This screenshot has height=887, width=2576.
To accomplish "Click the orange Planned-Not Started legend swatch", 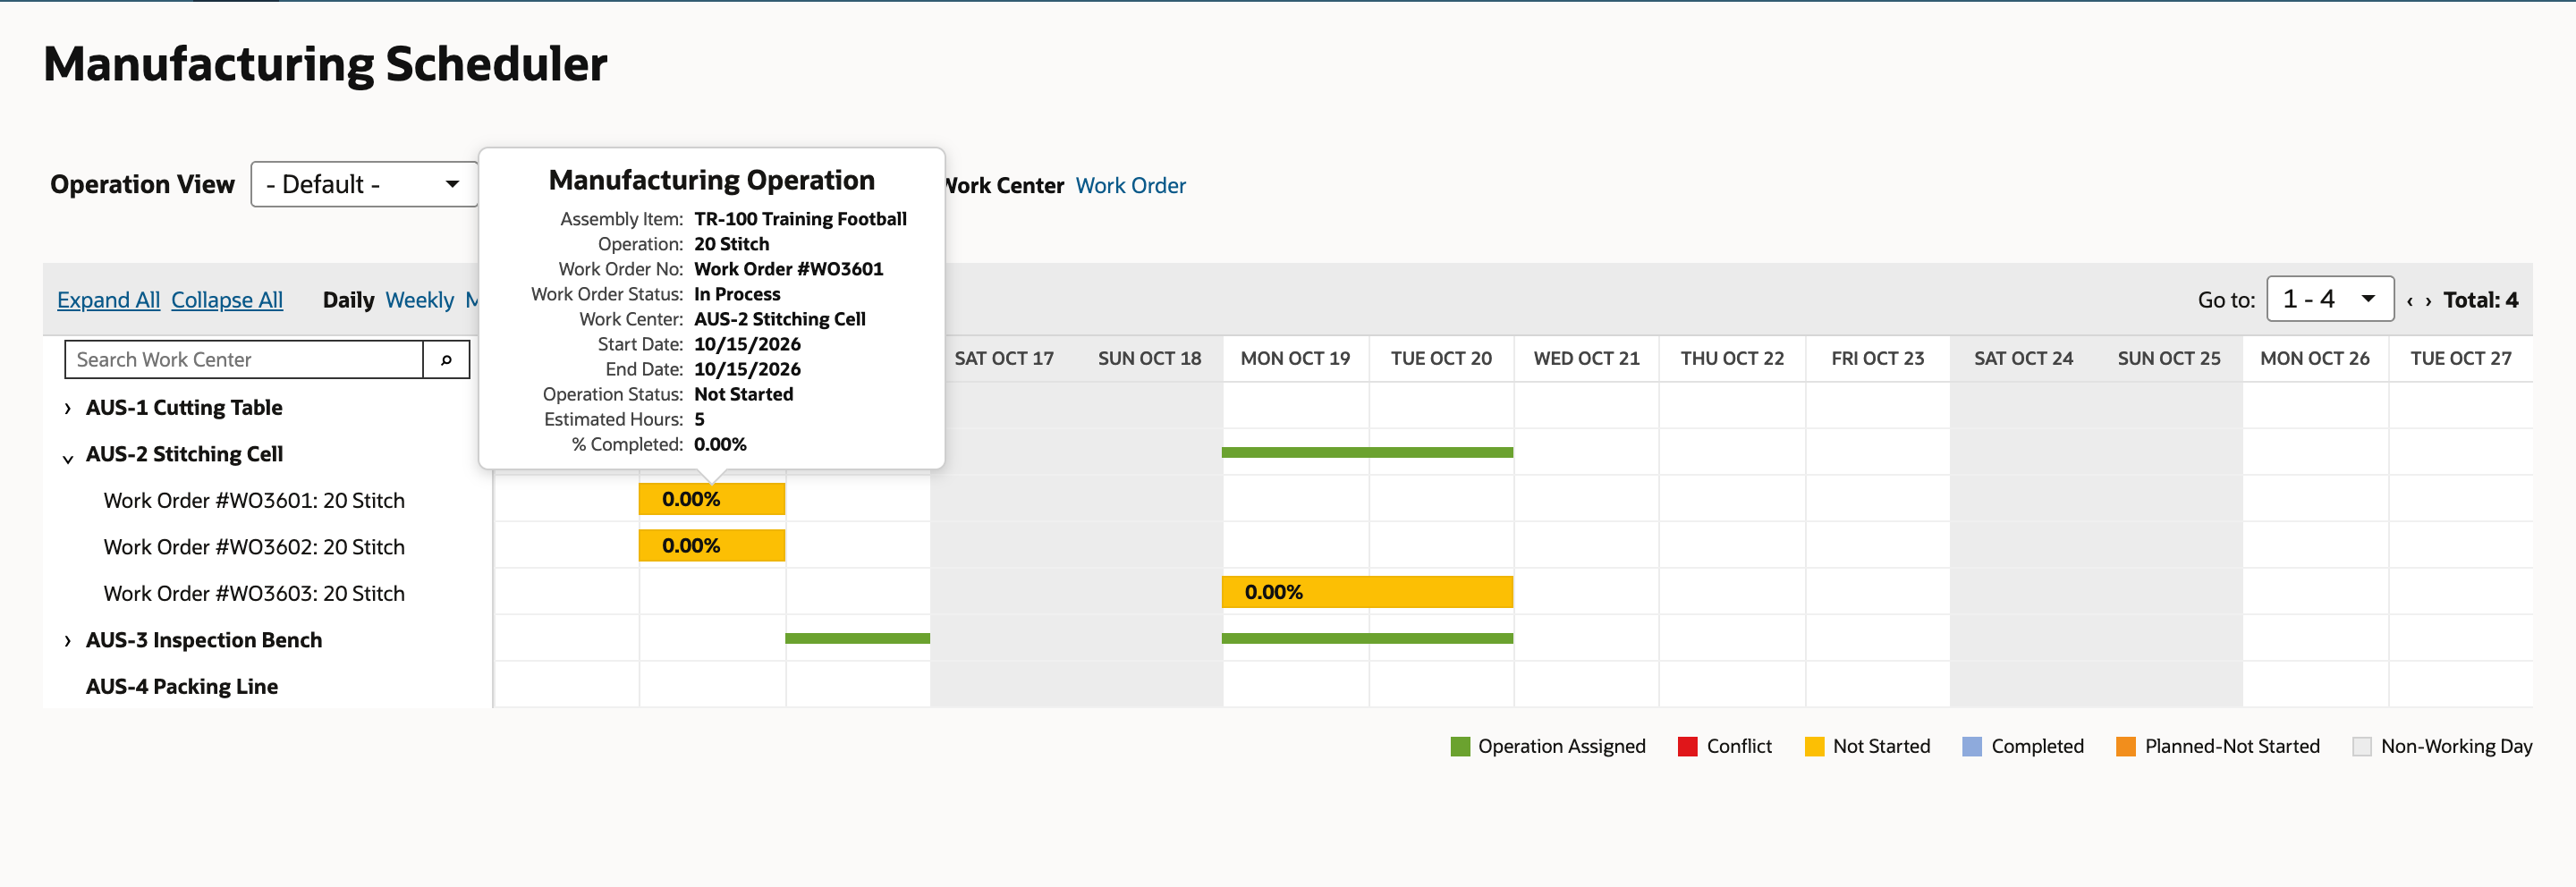I will (2126, 746).
